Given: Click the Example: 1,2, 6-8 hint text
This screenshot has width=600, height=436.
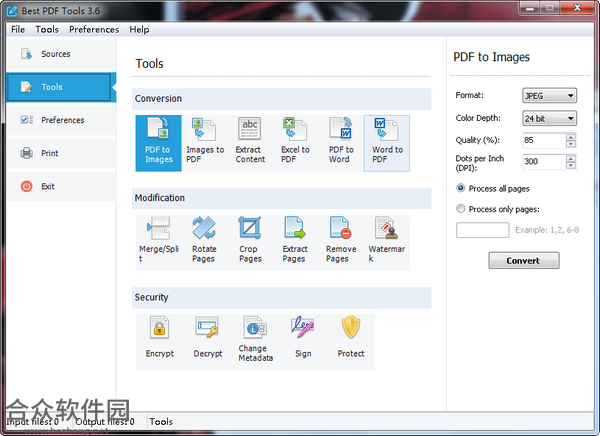Looking at the screenshot, I should [x=547, y=230].
